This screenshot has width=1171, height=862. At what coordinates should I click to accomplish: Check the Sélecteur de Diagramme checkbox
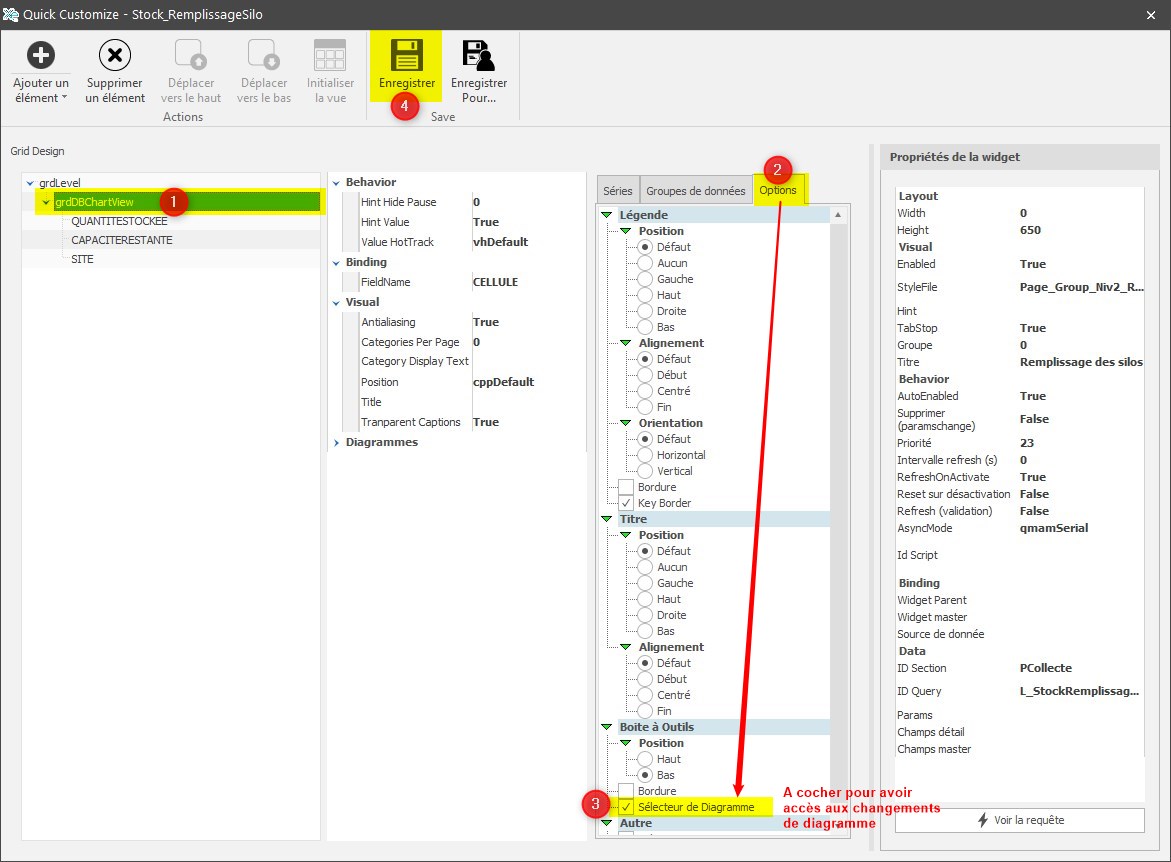[x=627, y=807]
